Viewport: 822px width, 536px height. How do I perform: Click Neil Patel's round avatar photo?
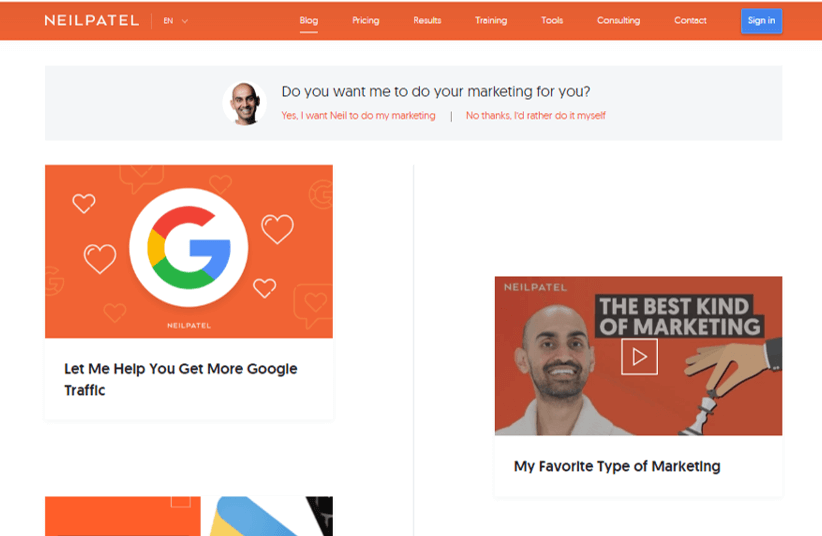[x=245, y=103]
